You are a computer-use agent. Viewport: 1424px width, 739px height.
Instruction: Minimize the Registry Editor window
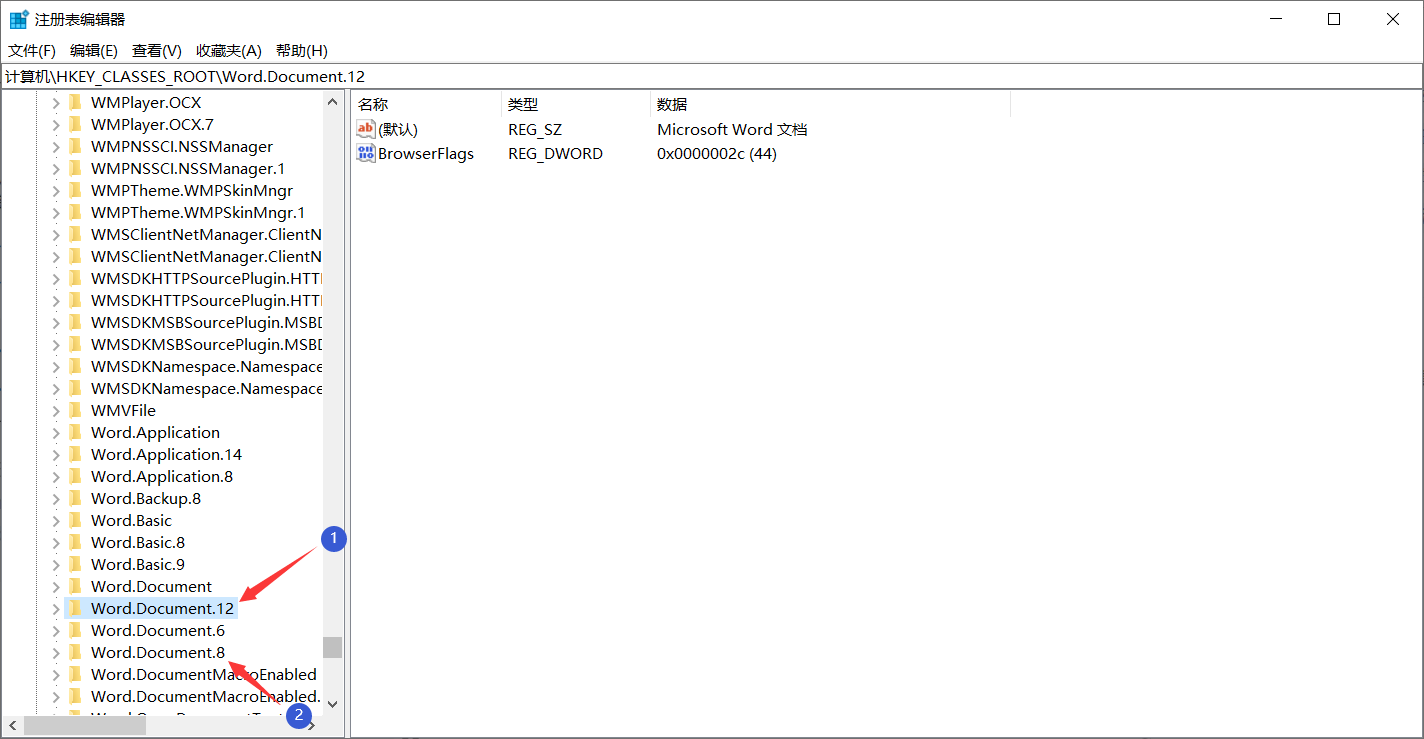[1275, 19]
